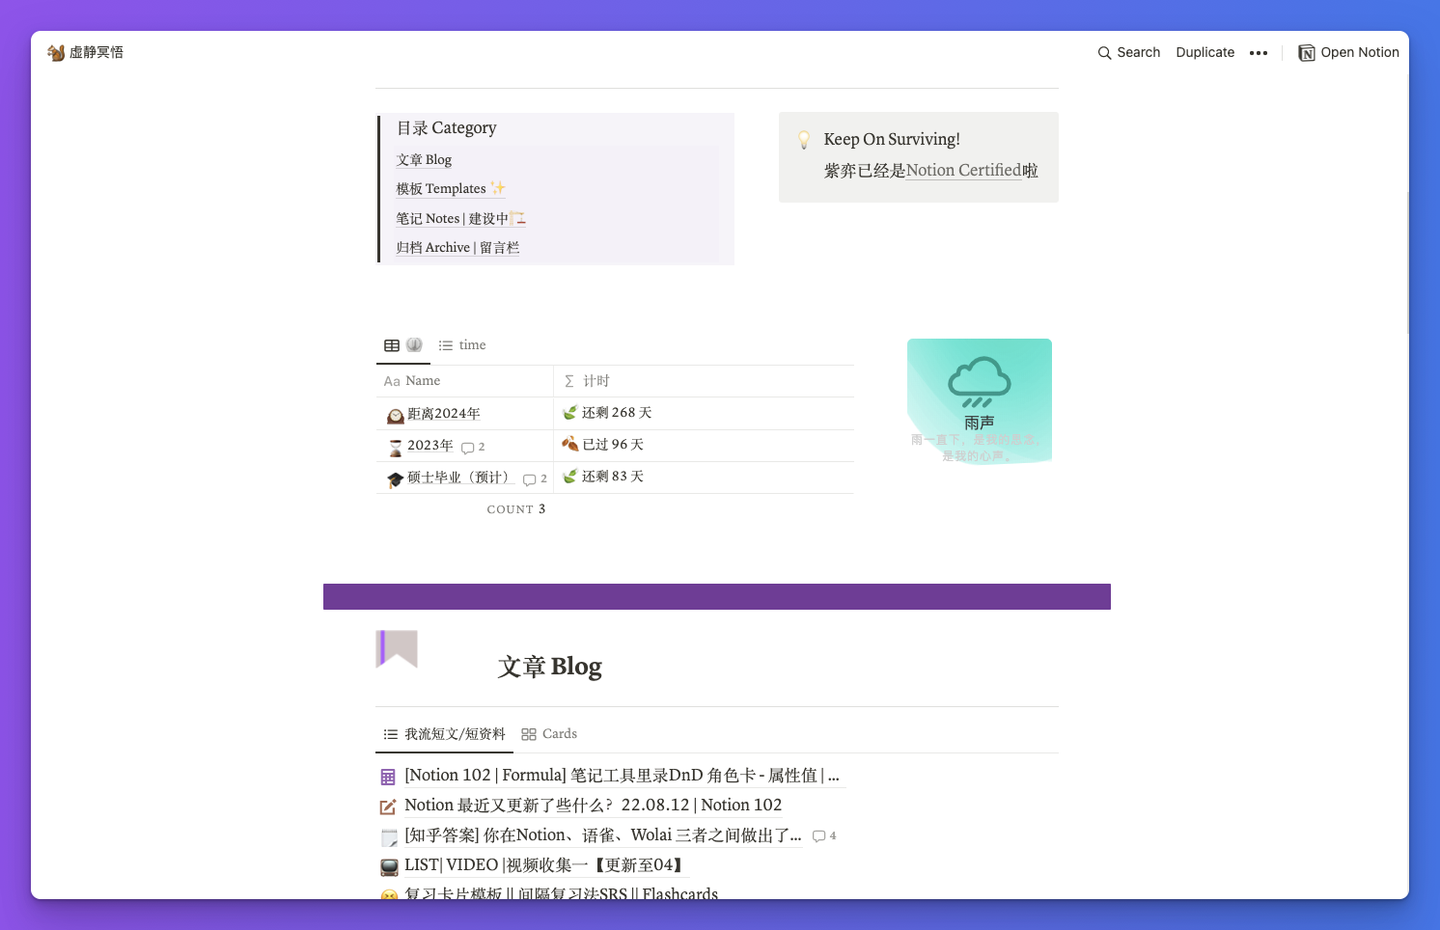The height and width of the screenshot is (930, 1440).
Task: Click the grid icon beside the Cards label
Action: click(528, 733)
